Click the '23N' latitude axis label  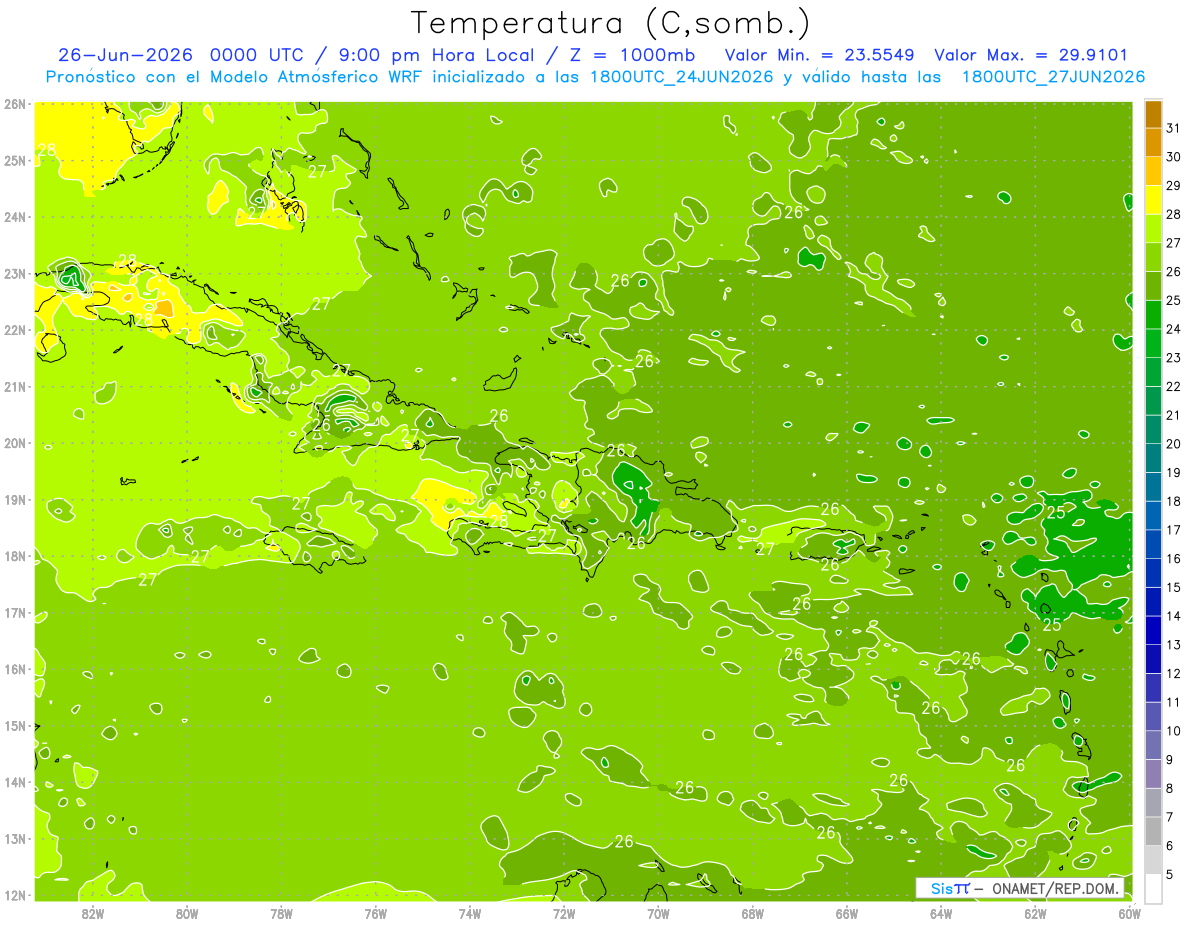15,273
